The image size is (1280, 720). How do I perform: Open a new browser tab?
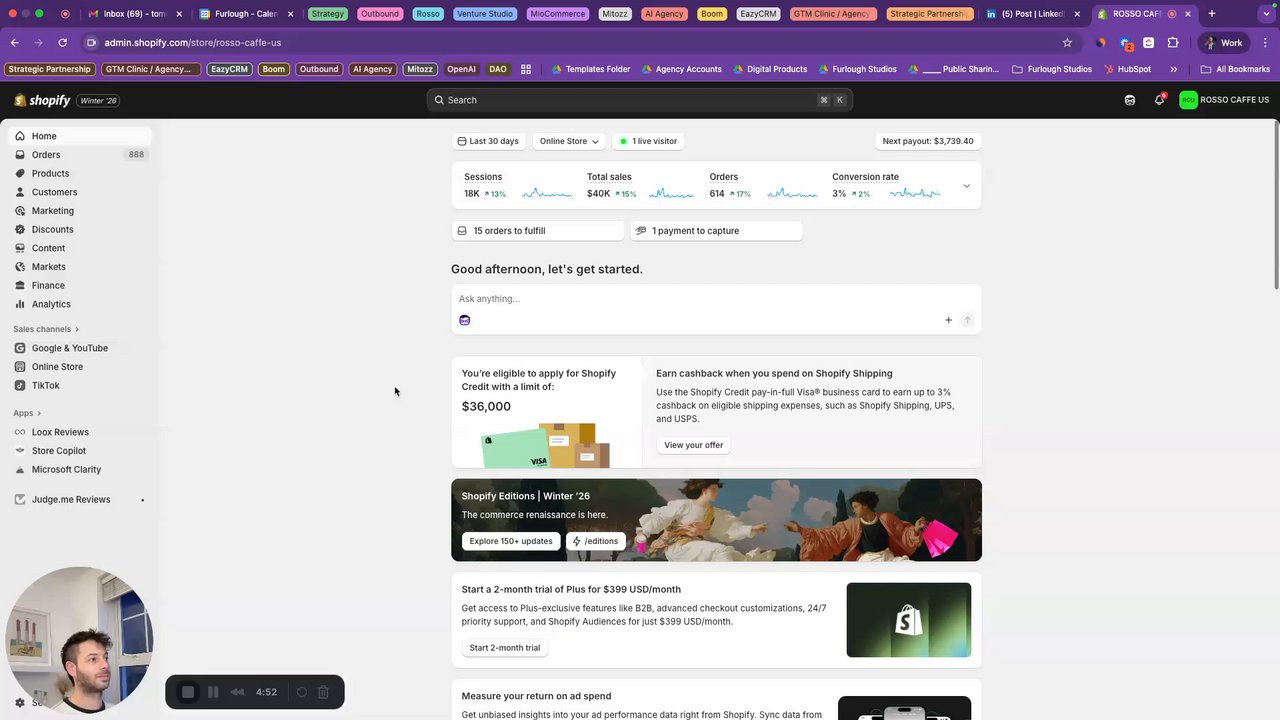[1212, 14]
